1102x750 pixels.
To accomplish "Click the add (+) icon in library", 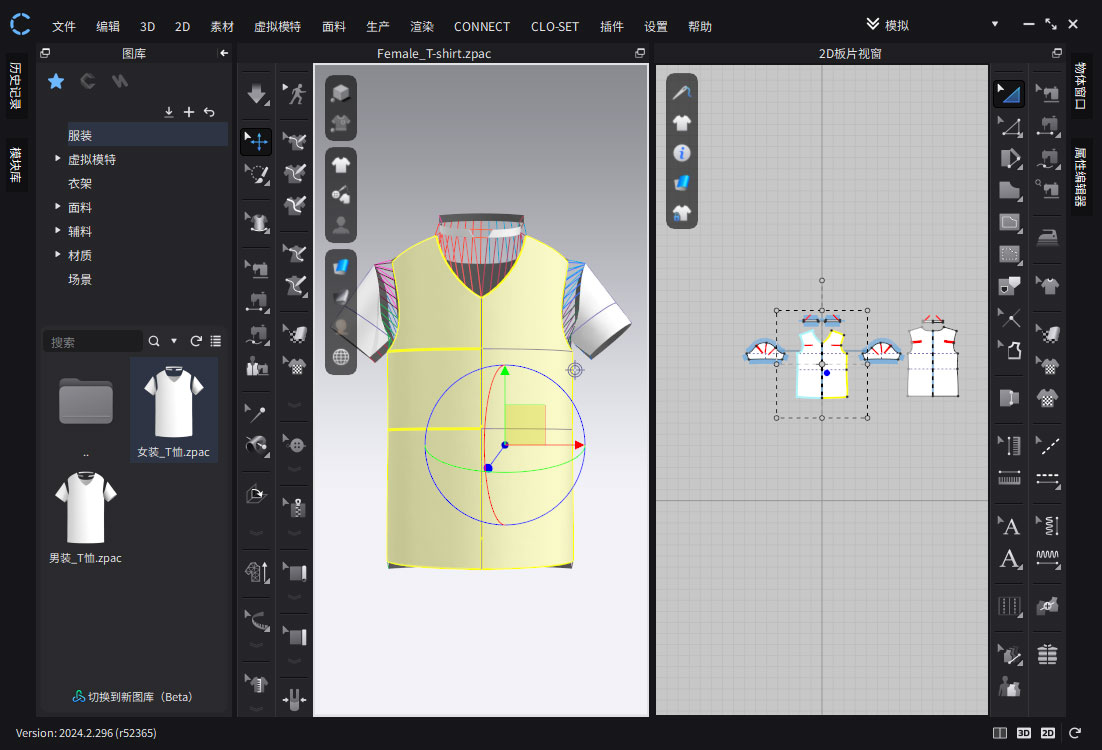I will pos(189,112).
